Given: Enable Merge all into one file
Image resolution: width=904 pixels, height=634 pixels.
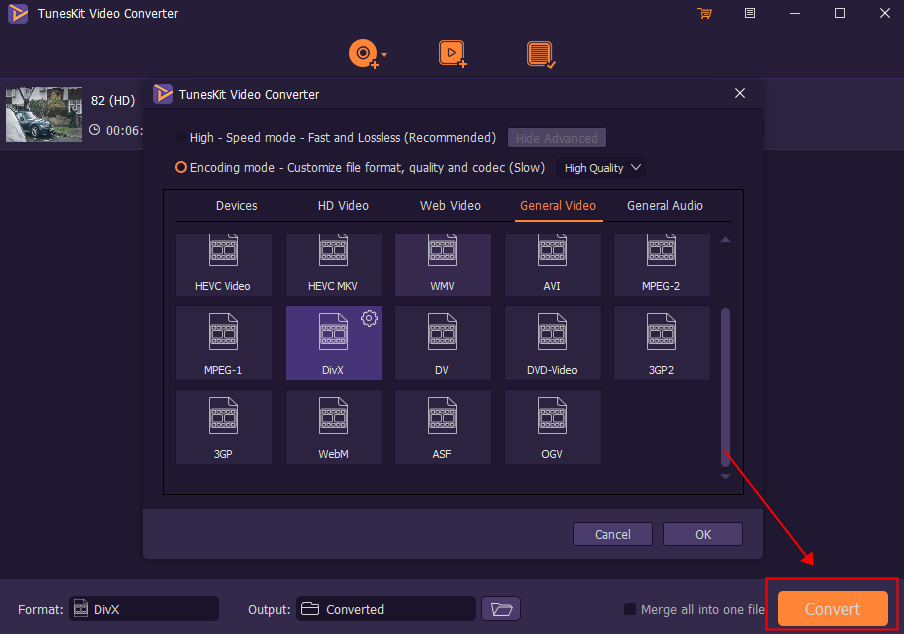Looking at the screenshot, I should click(630, 609).
